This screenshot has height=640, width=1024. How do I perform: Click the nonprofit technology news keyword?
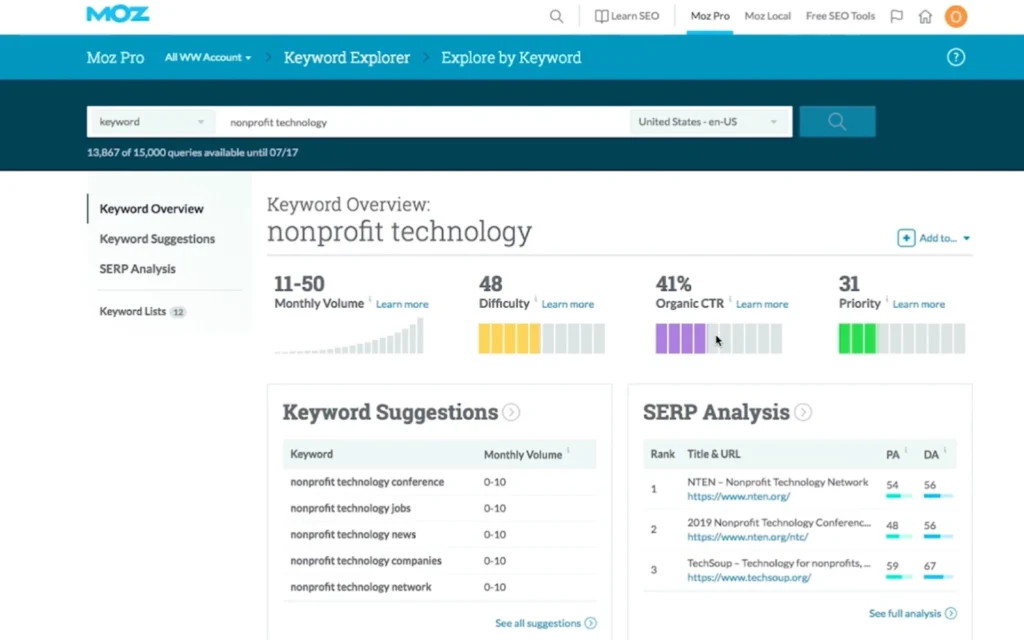(x=353, y=534)
